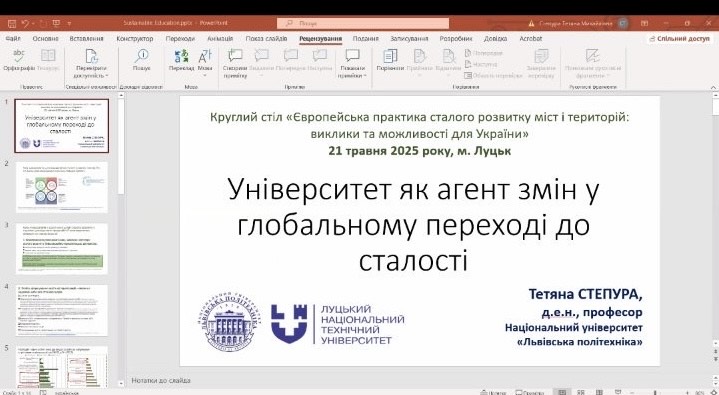Run the Орфографія spelling check
Screen dimensions: 719x395
(x=19, y=60)
